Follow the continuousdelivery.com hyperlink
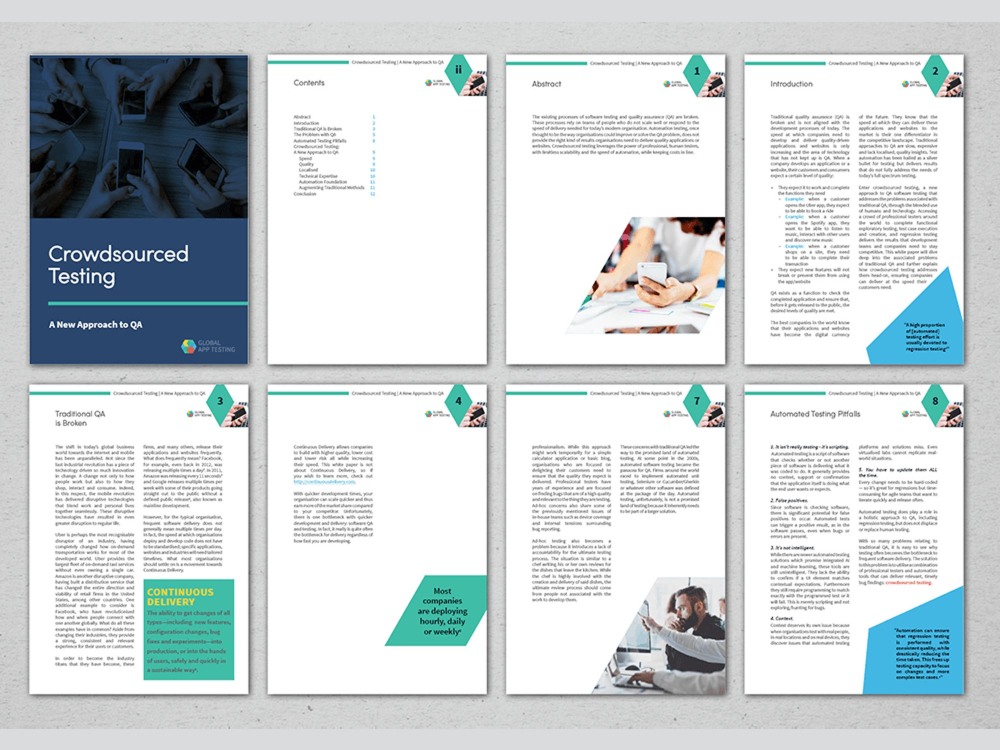 (x=324, y=482)
